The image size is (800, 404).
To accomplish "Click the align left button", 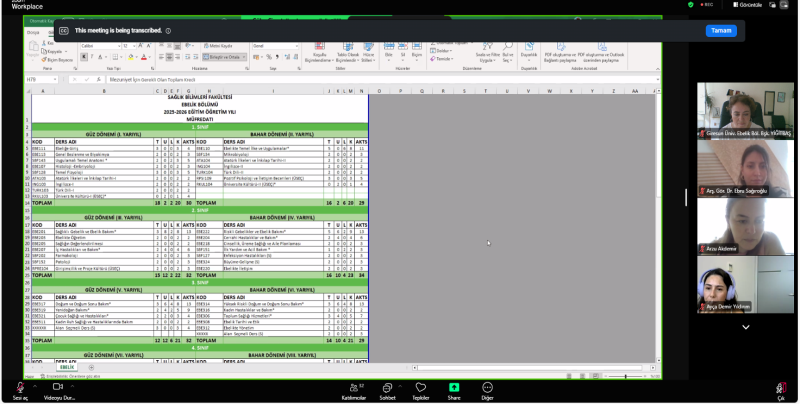I will [161, 57].
